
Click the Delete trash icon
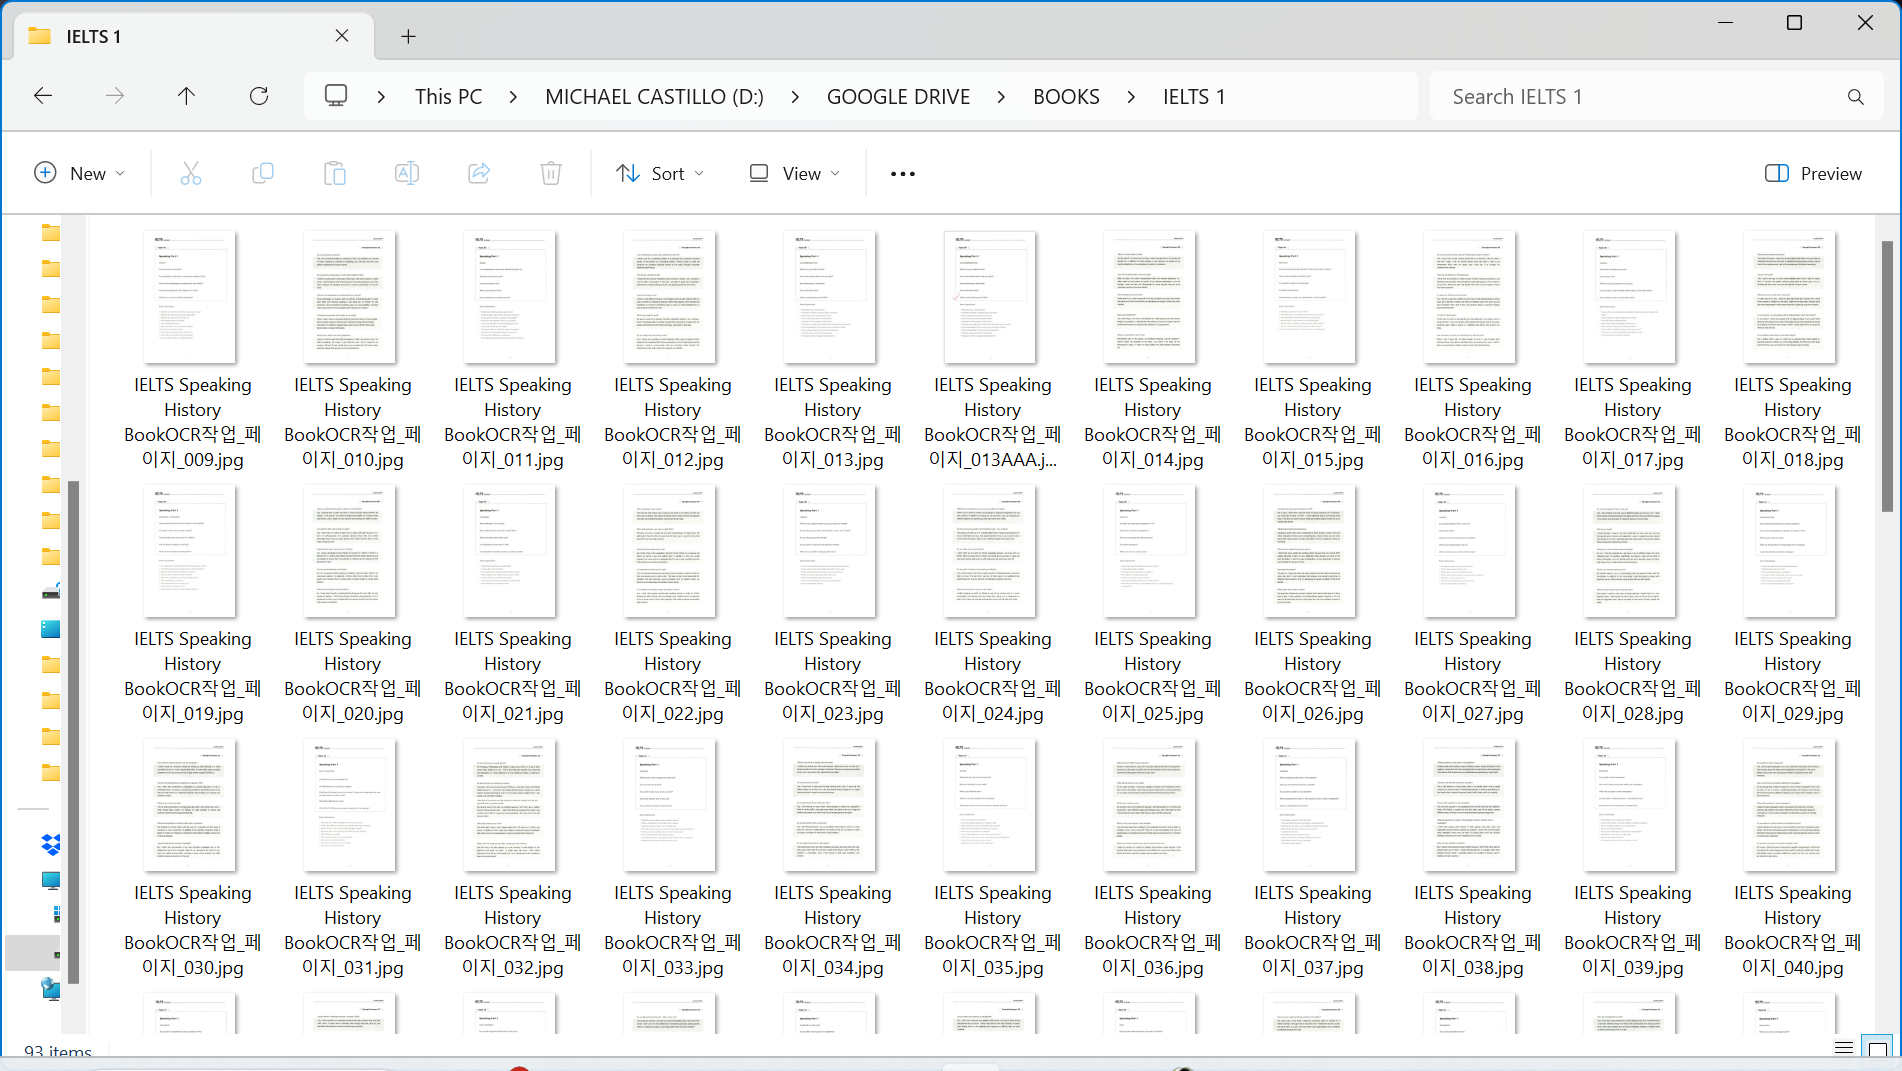[550, 173]
